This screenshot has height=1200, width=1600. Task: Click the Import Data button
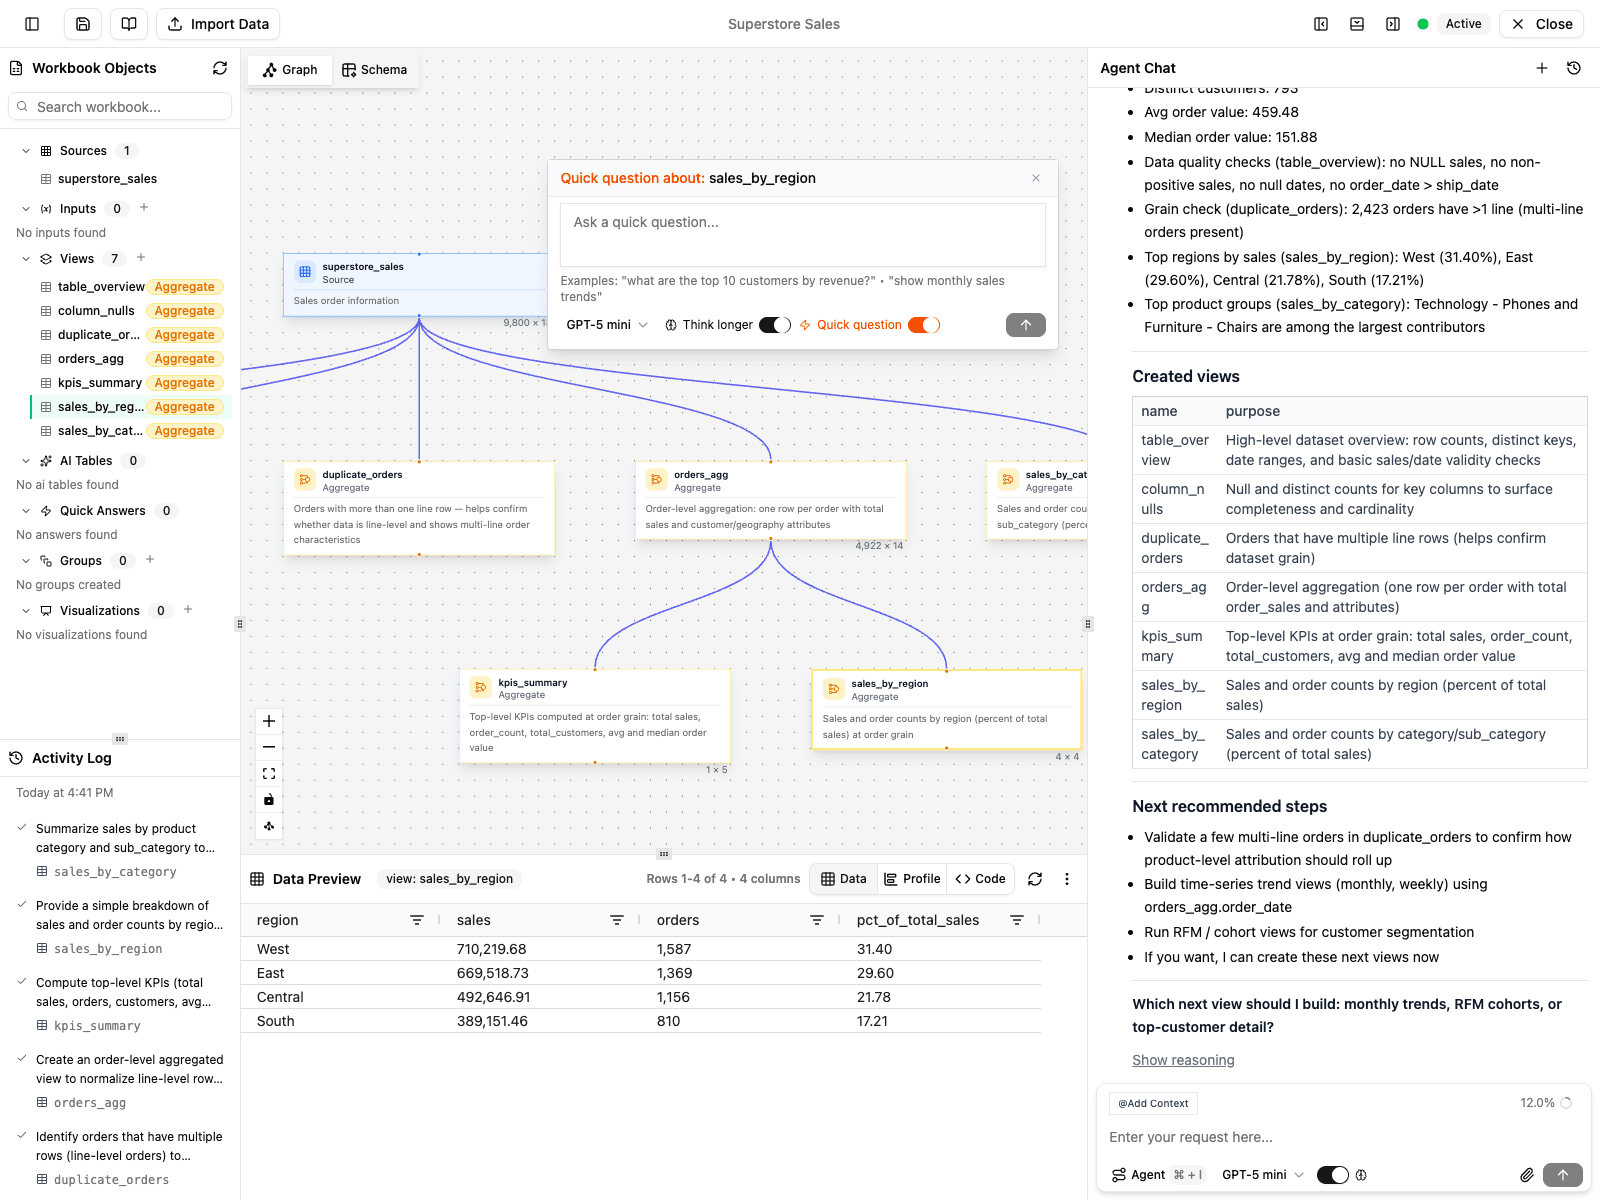pyautogui.click(x=218, y=24)
